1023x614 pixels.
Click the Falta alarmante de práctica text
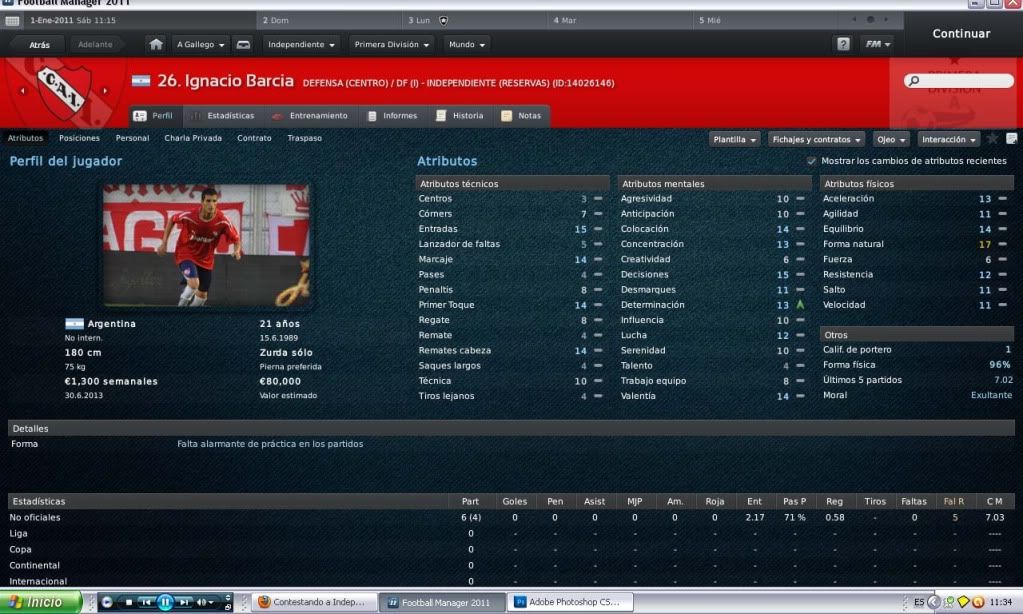(270, 444)
